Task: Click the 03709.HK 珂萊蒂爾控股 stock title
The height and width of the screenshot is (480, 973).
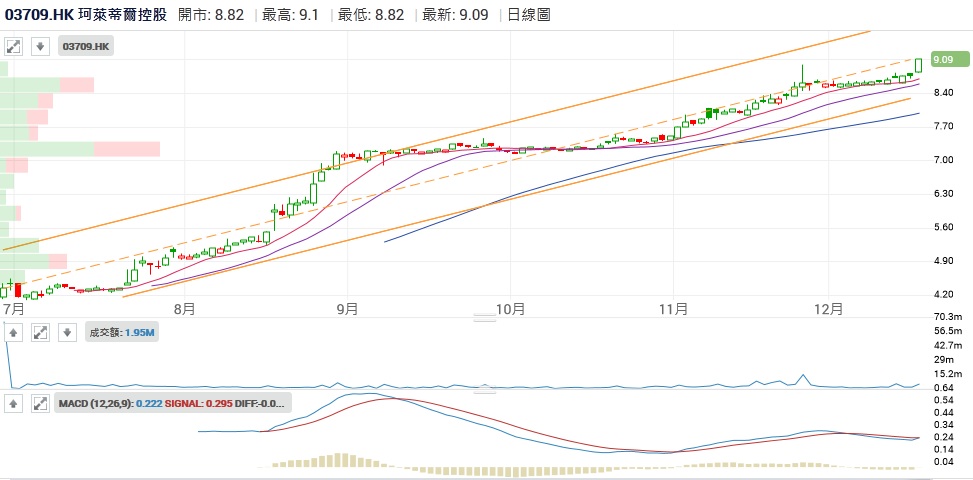Action: coord(85,15)
